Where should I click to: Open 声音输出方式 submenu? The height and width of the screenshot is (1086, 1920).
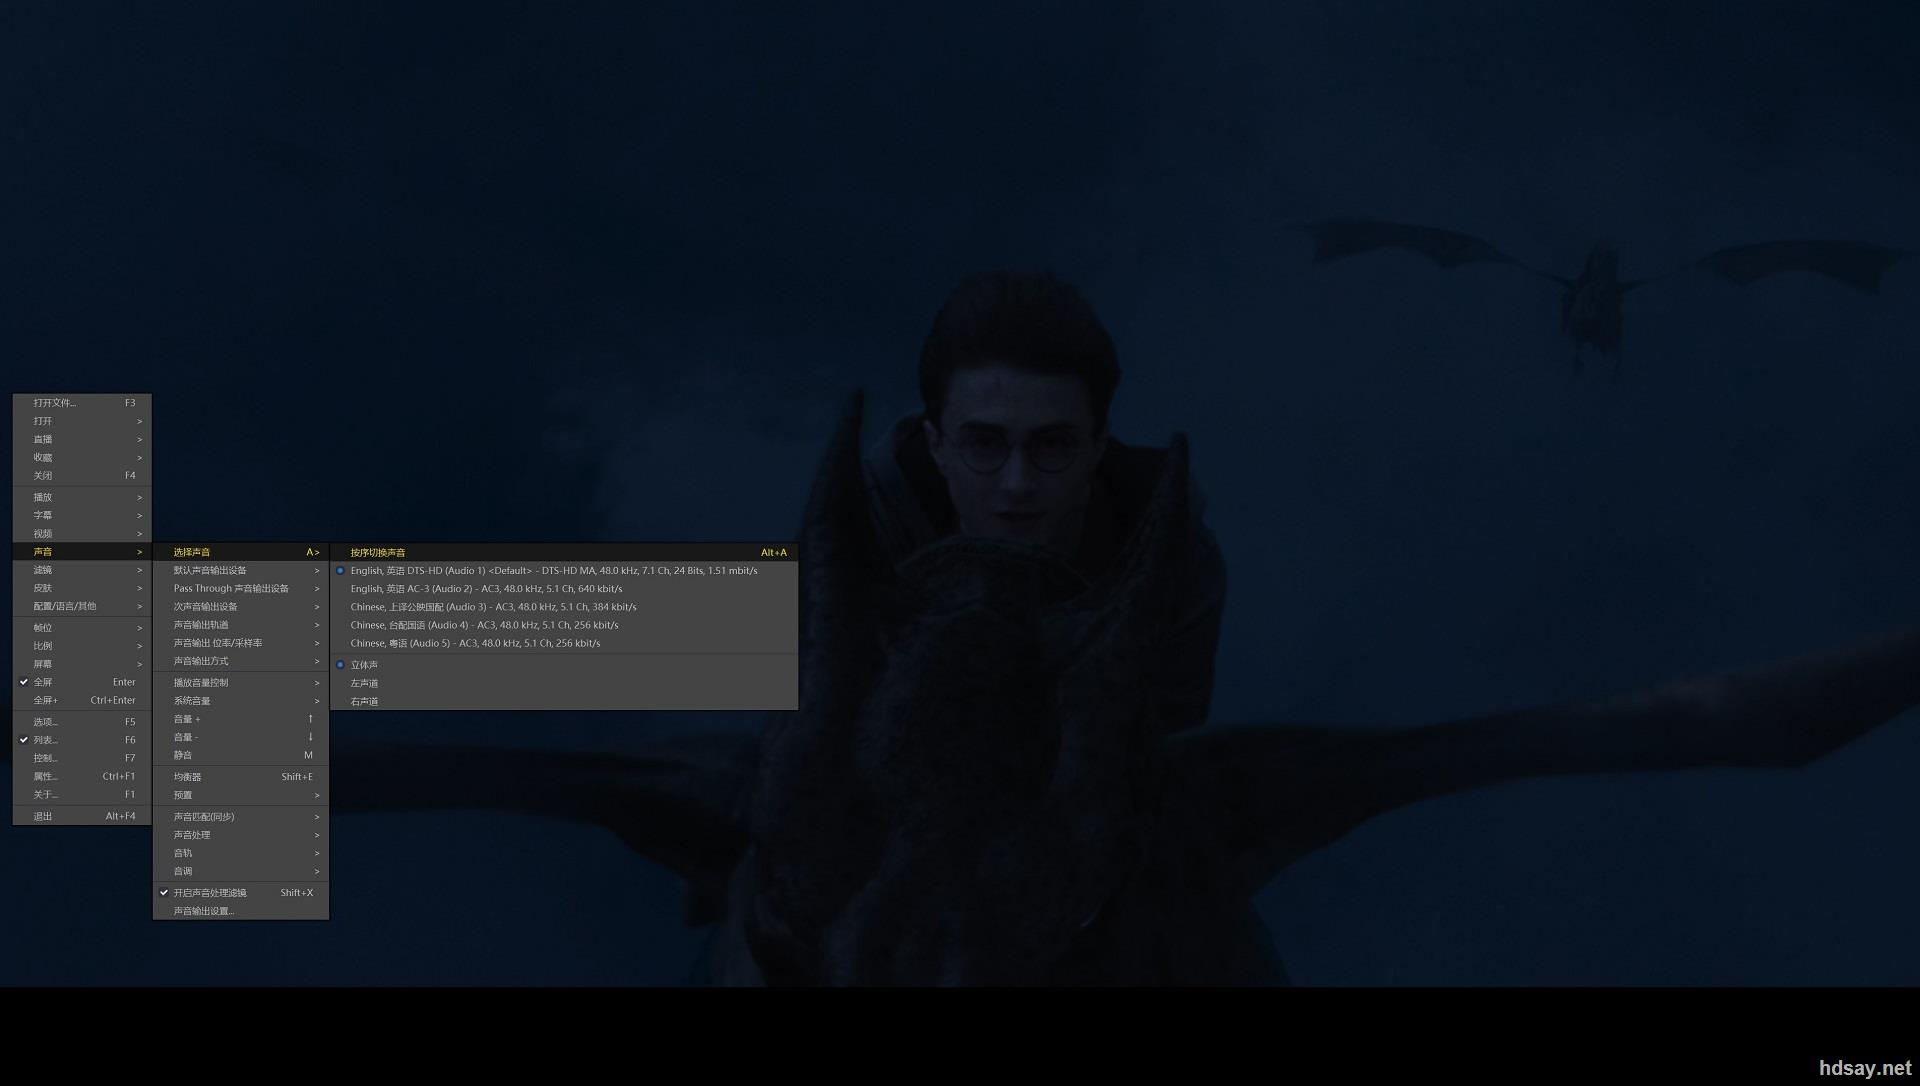[241, 661]
